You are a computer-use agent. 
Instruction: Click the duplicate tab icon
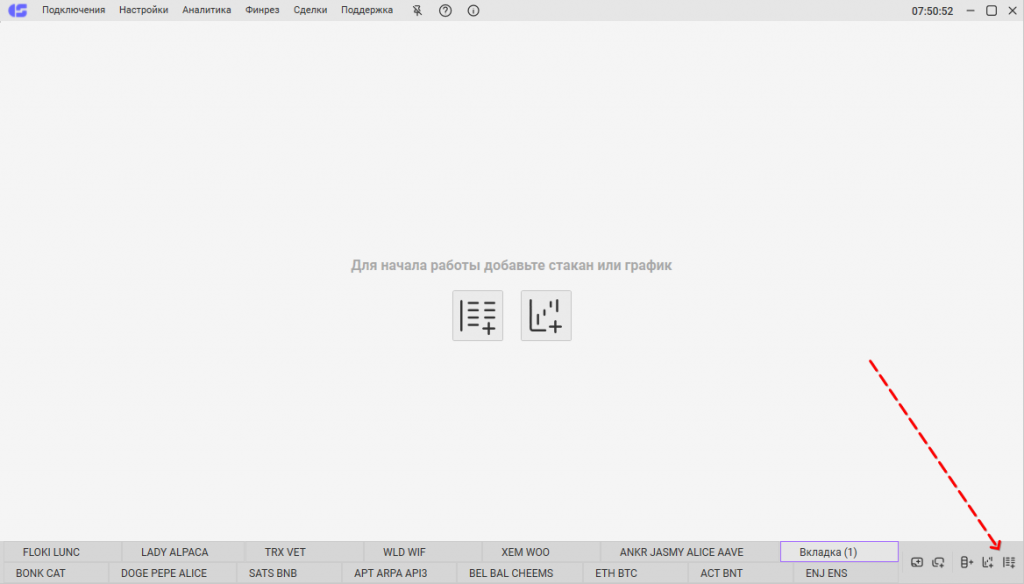(938, 562)
